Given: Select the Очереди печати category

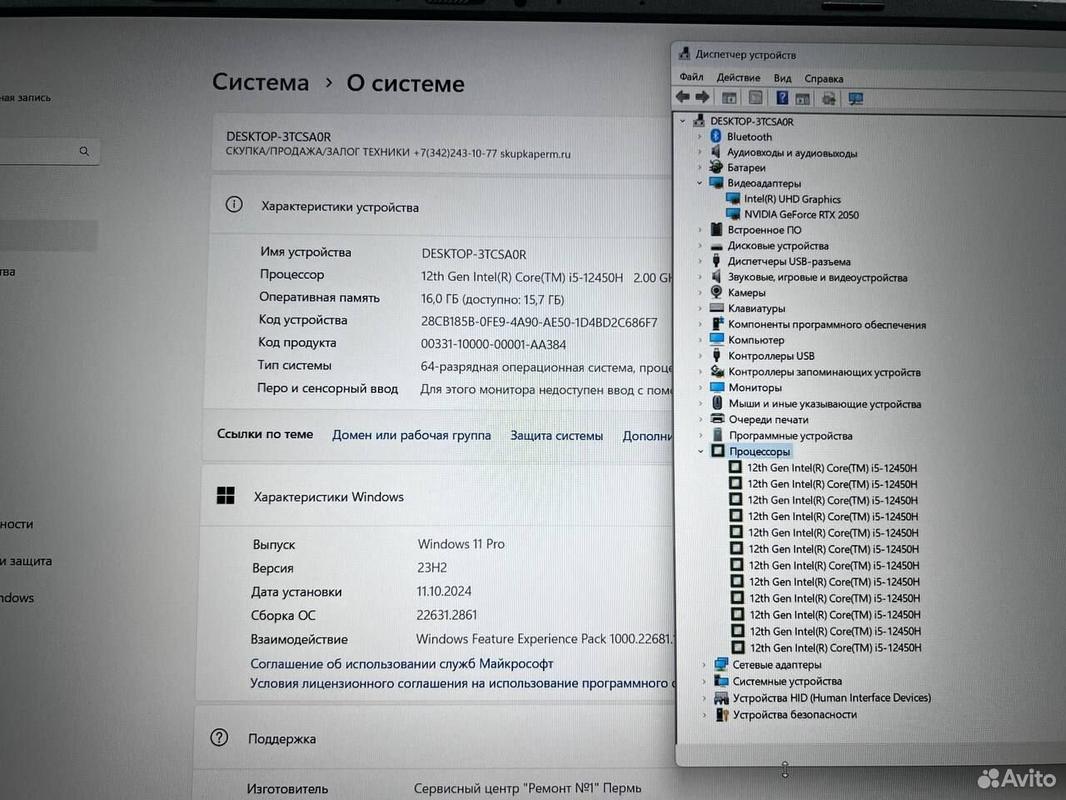Looking at the screenshot, I should [768, 419].
